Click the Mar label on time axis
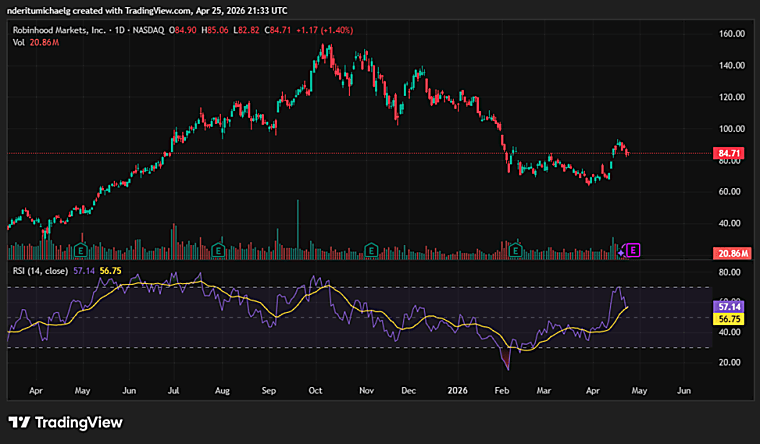 click(x=544, y=391)
